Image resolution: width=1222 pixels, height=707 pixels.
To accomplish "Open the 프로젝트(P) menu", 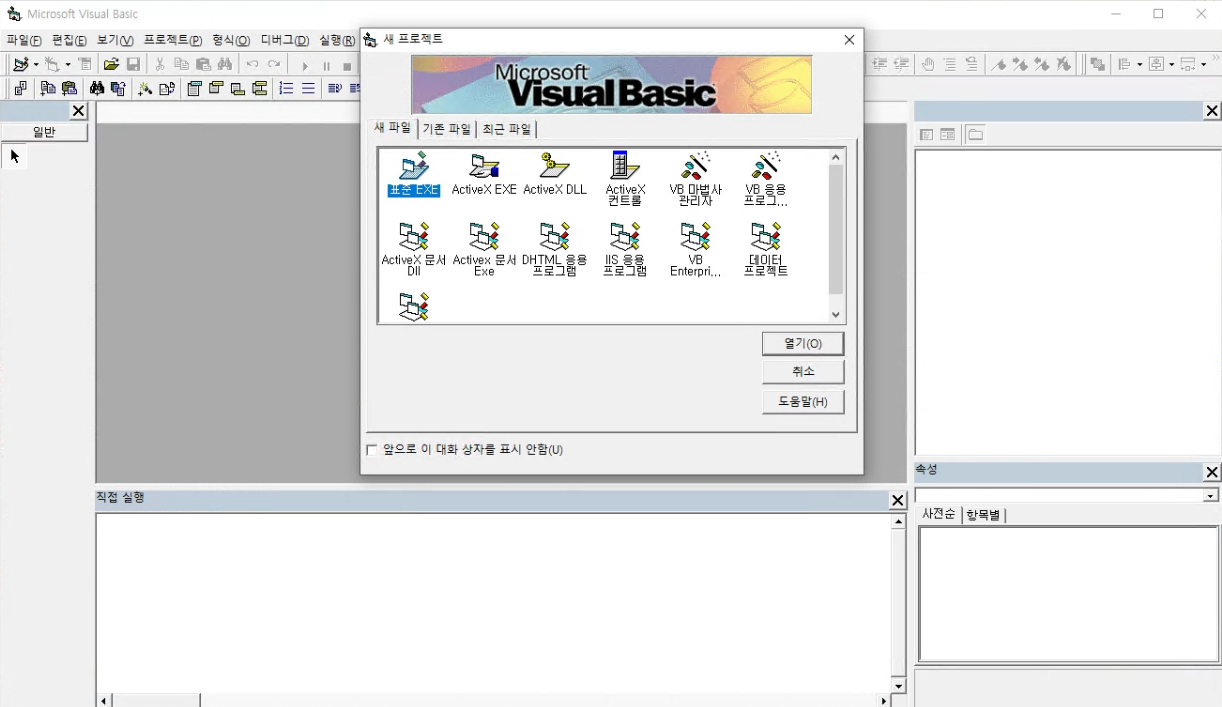I will tap(173, 41).
